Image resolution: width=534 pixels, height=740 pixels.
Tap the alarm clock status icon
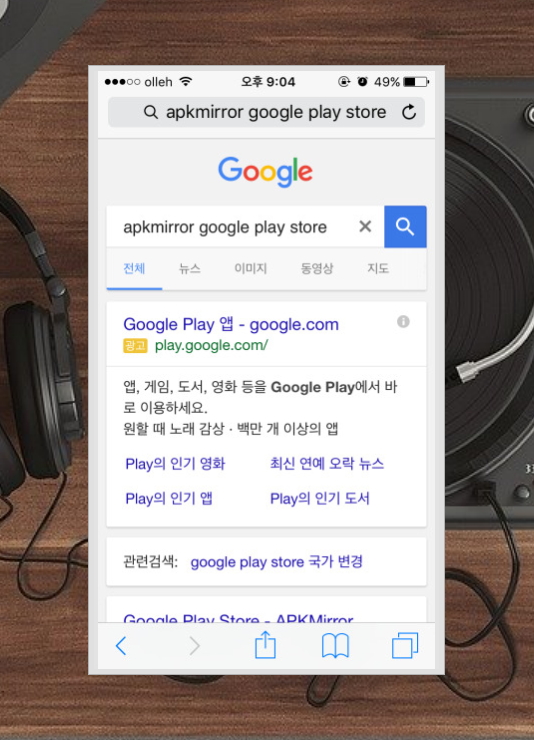pos(362,82)
